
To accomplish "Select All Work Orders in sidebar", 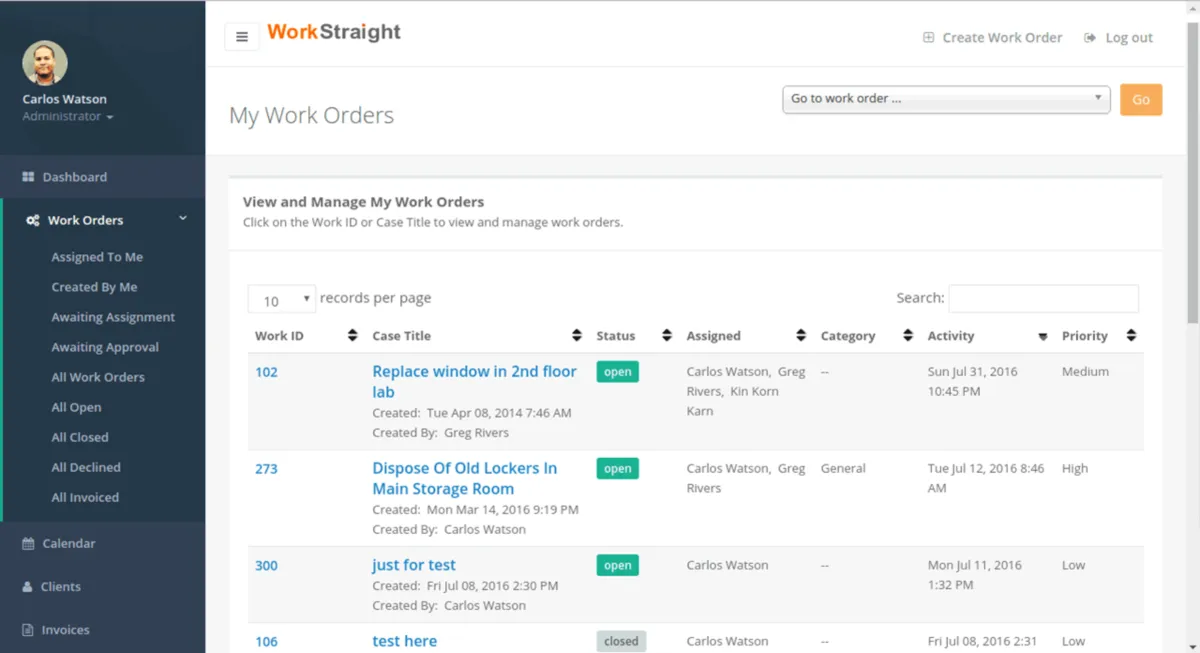I will [98, 377].
